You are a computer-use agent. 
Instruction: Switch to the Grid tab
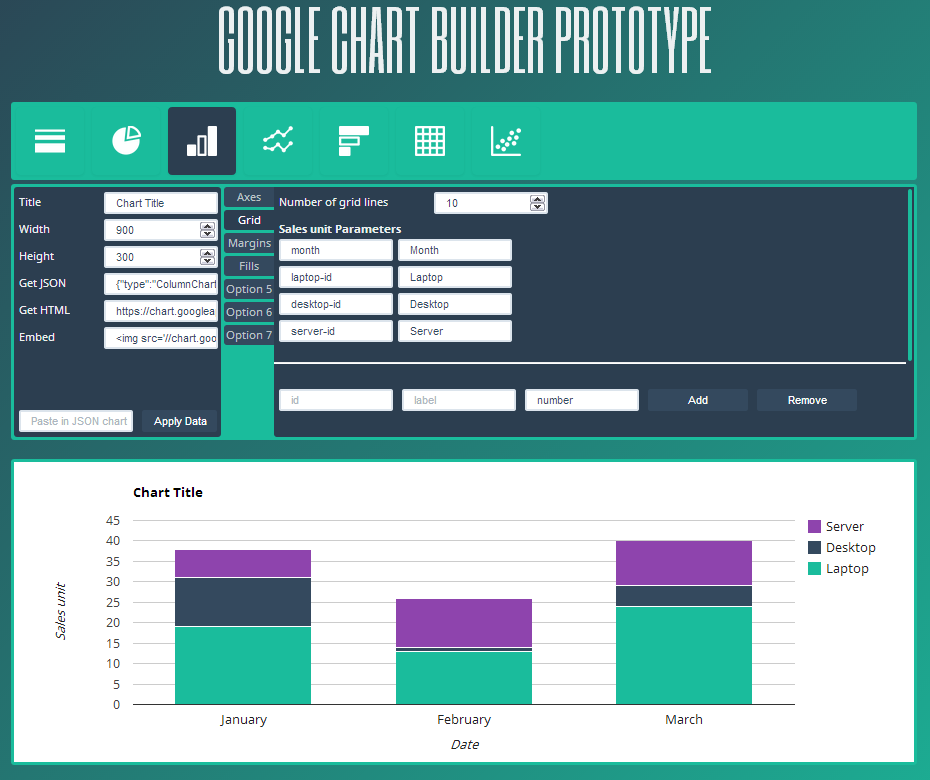pos(249,220)
